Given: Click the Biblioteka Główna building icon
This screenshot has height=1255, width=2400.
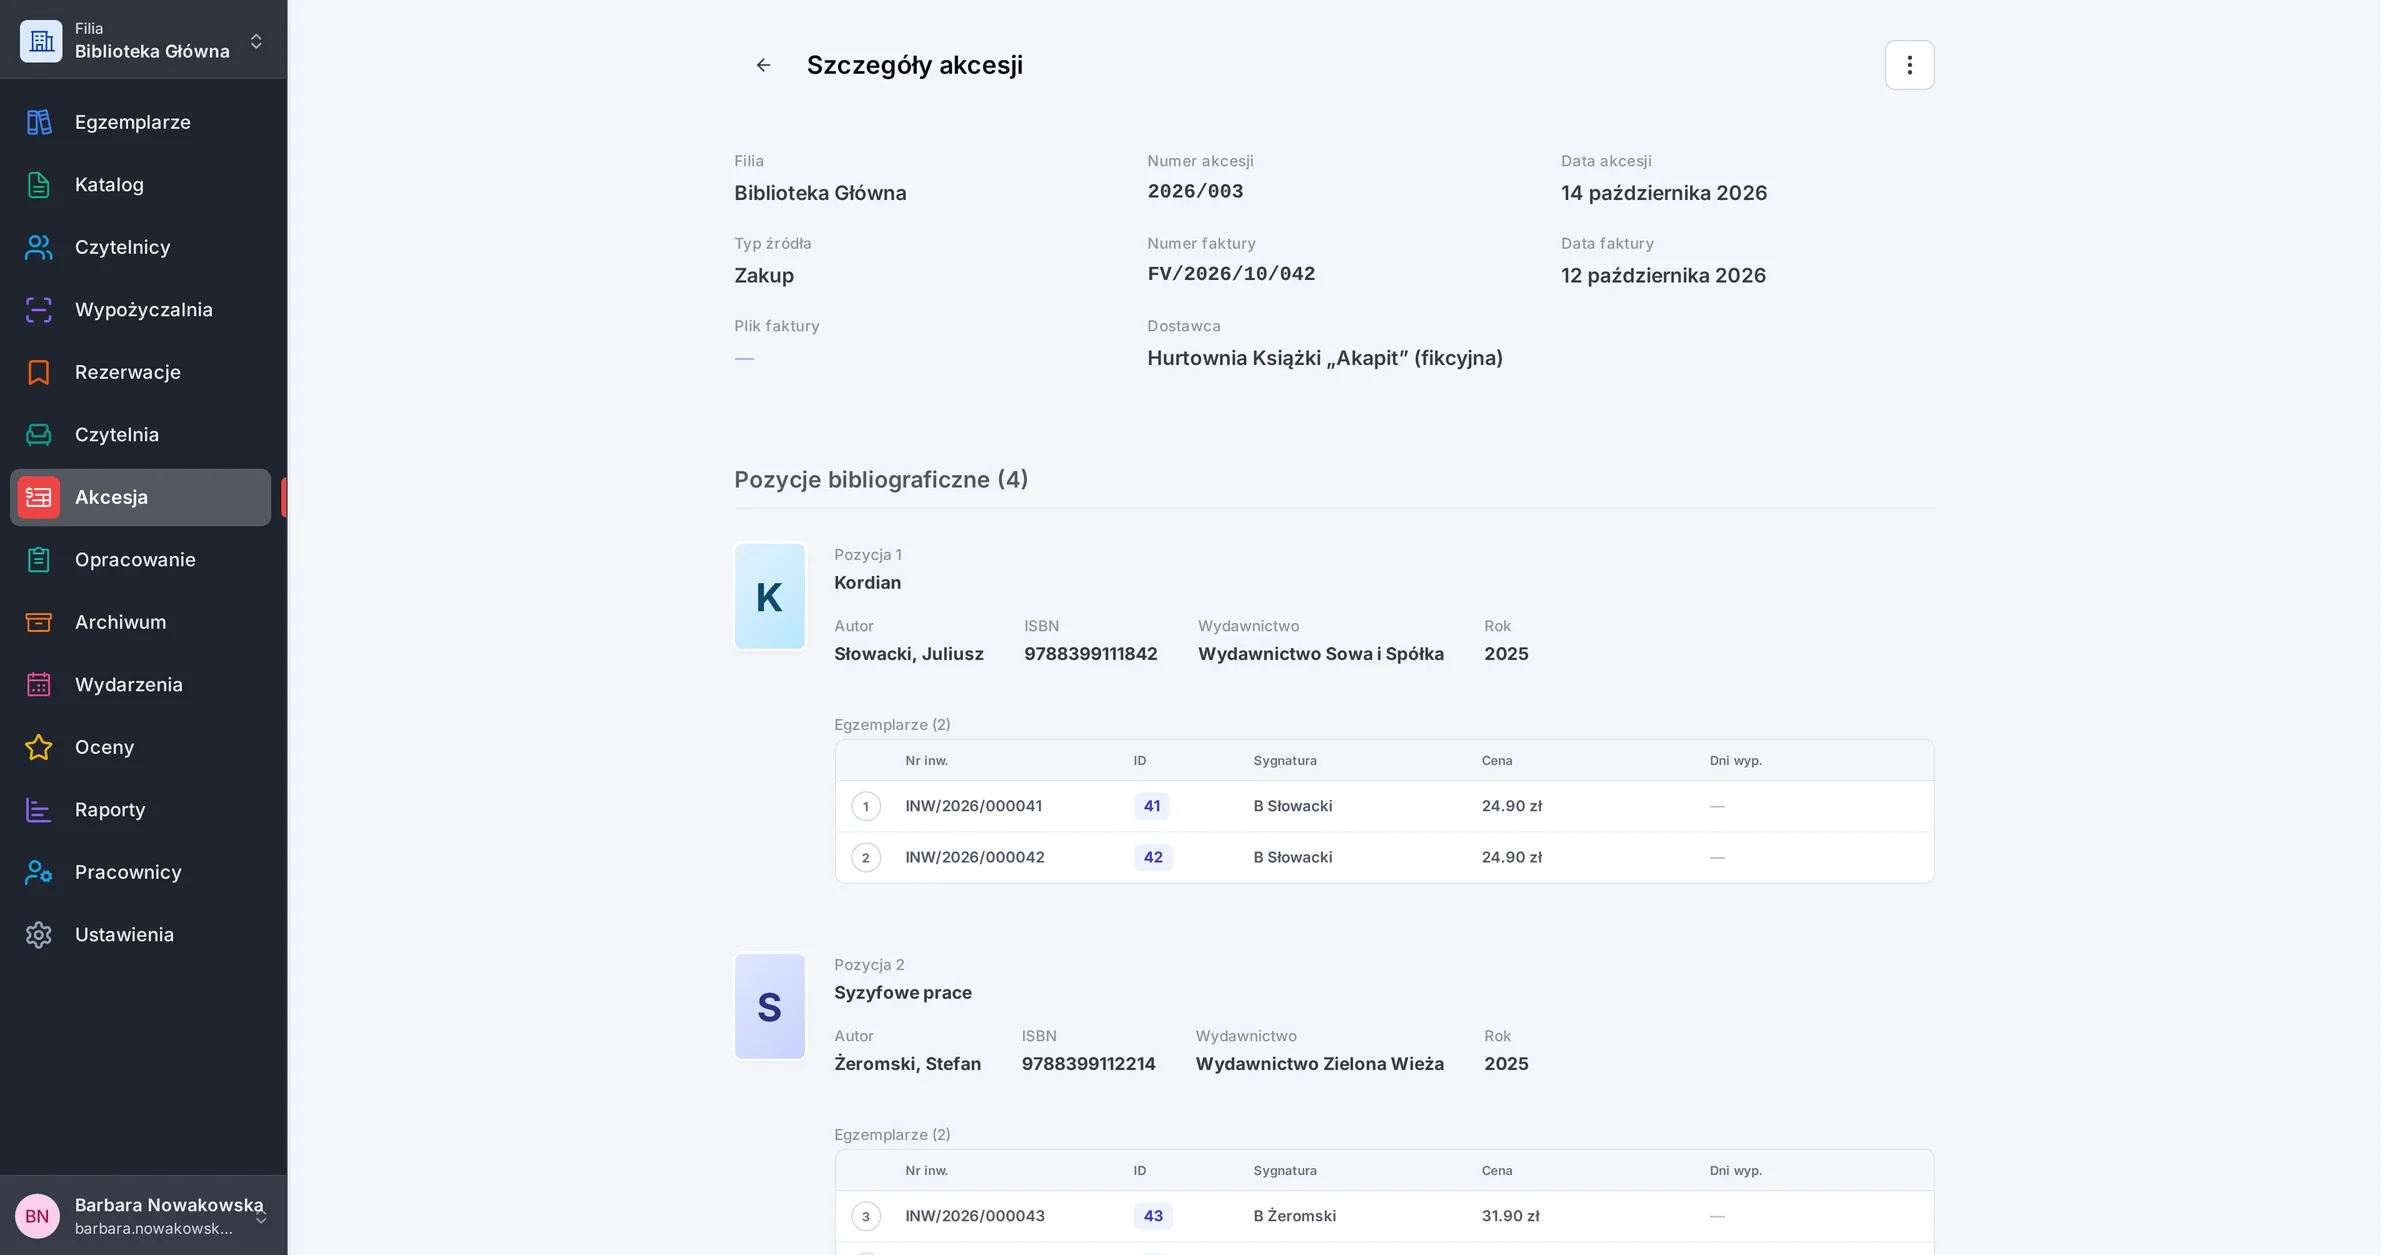Looking at the screenshot, I should (x=41, y=41).
